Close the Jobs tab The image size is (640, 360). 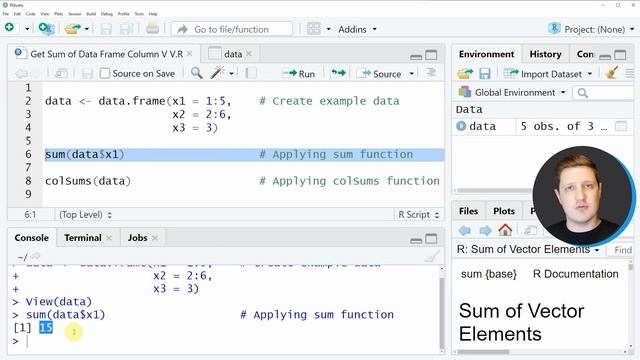coord(155,238)
